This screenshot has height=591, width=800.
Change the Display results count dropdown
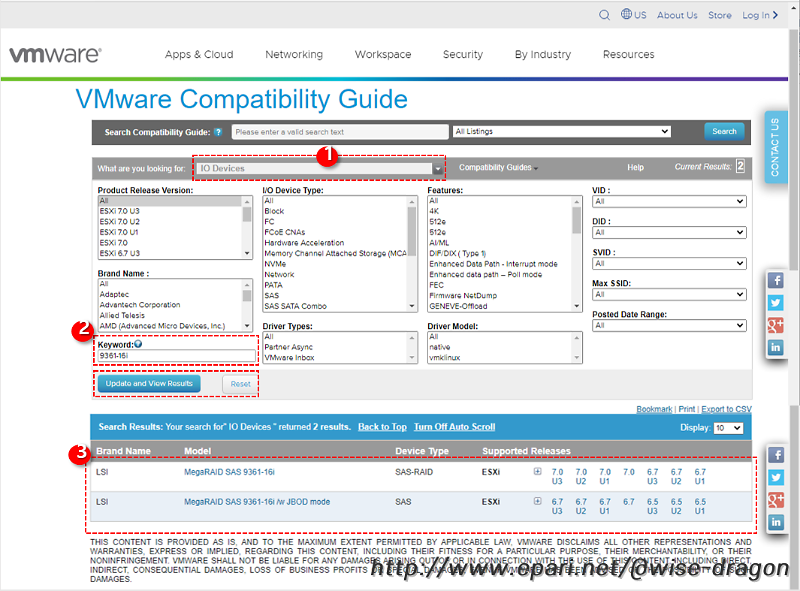tap(728, 428)
